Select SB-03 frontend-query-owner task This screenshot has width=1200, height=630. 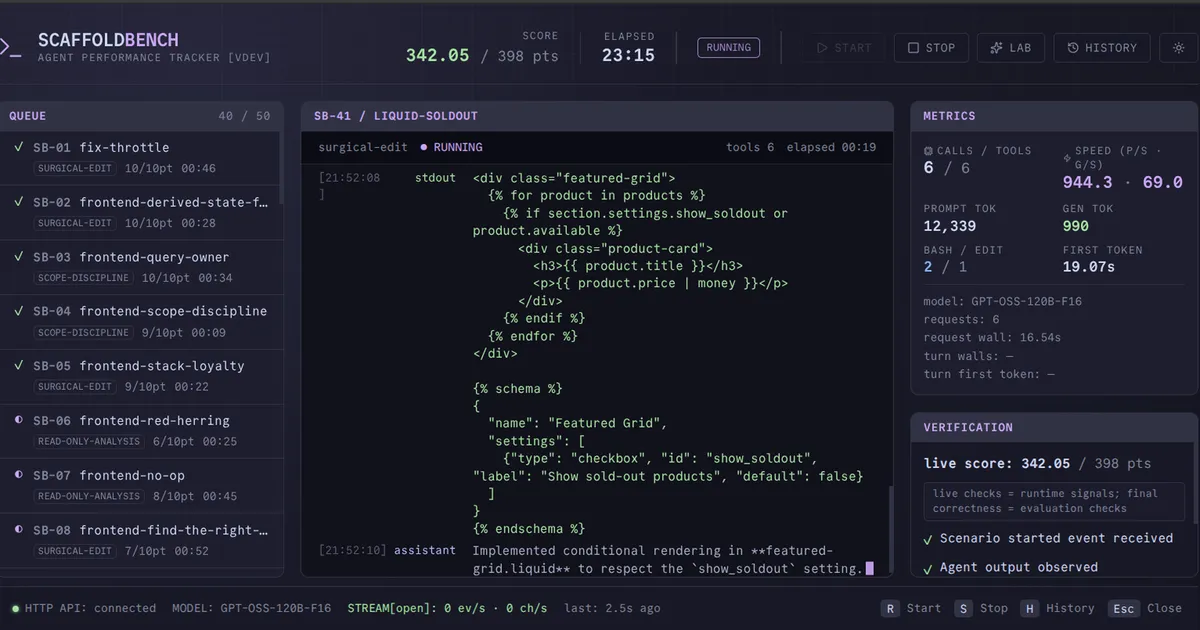(x=141, y=266)
